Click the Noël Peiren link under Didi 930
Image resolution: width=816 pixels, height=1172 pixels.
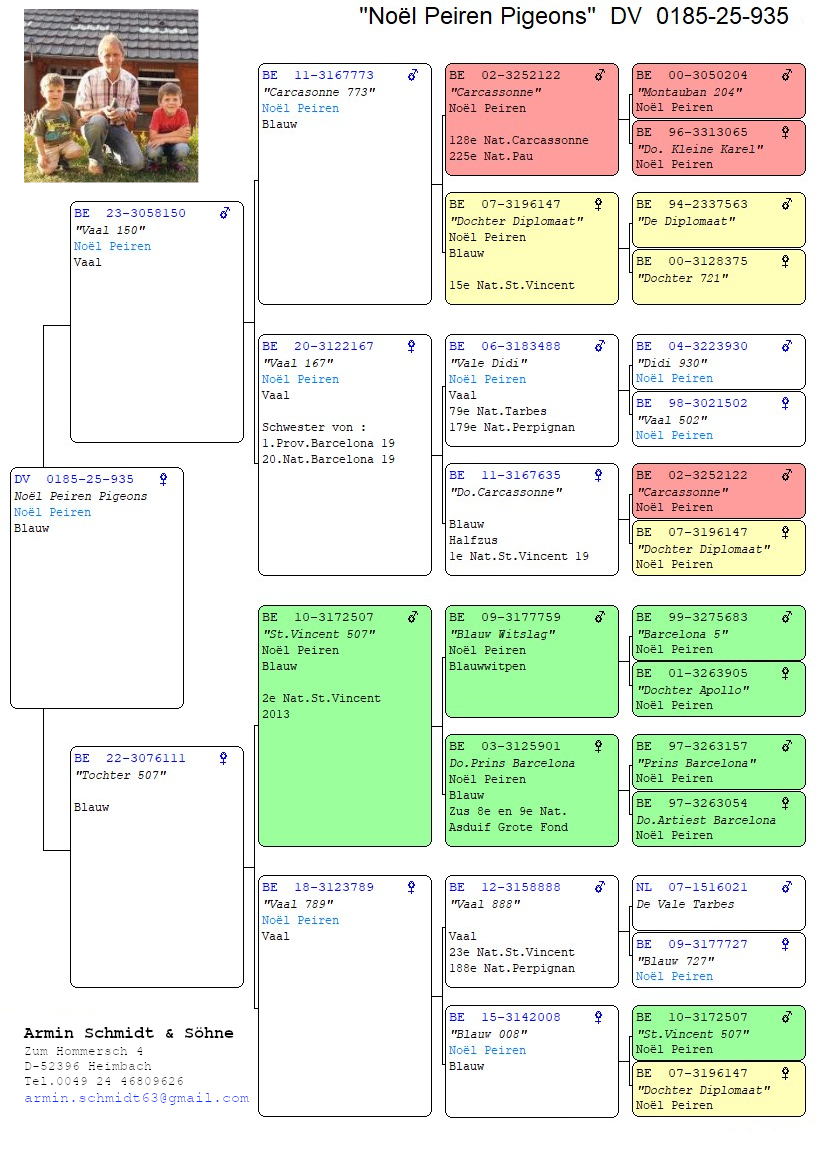click(x=674, y=378)
